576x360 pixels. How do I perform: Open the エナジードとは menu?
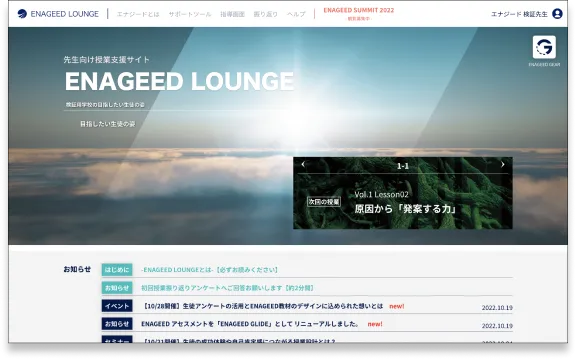click(x=138, y=14)
